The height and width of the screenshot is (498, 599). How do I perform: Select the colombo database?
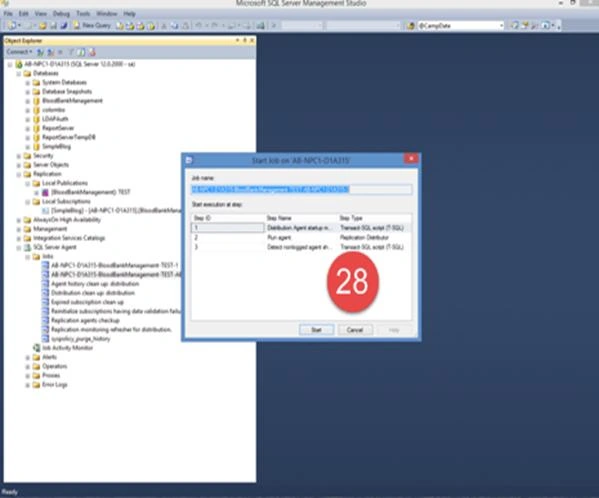pyautogui.click(x=53, y=110)
